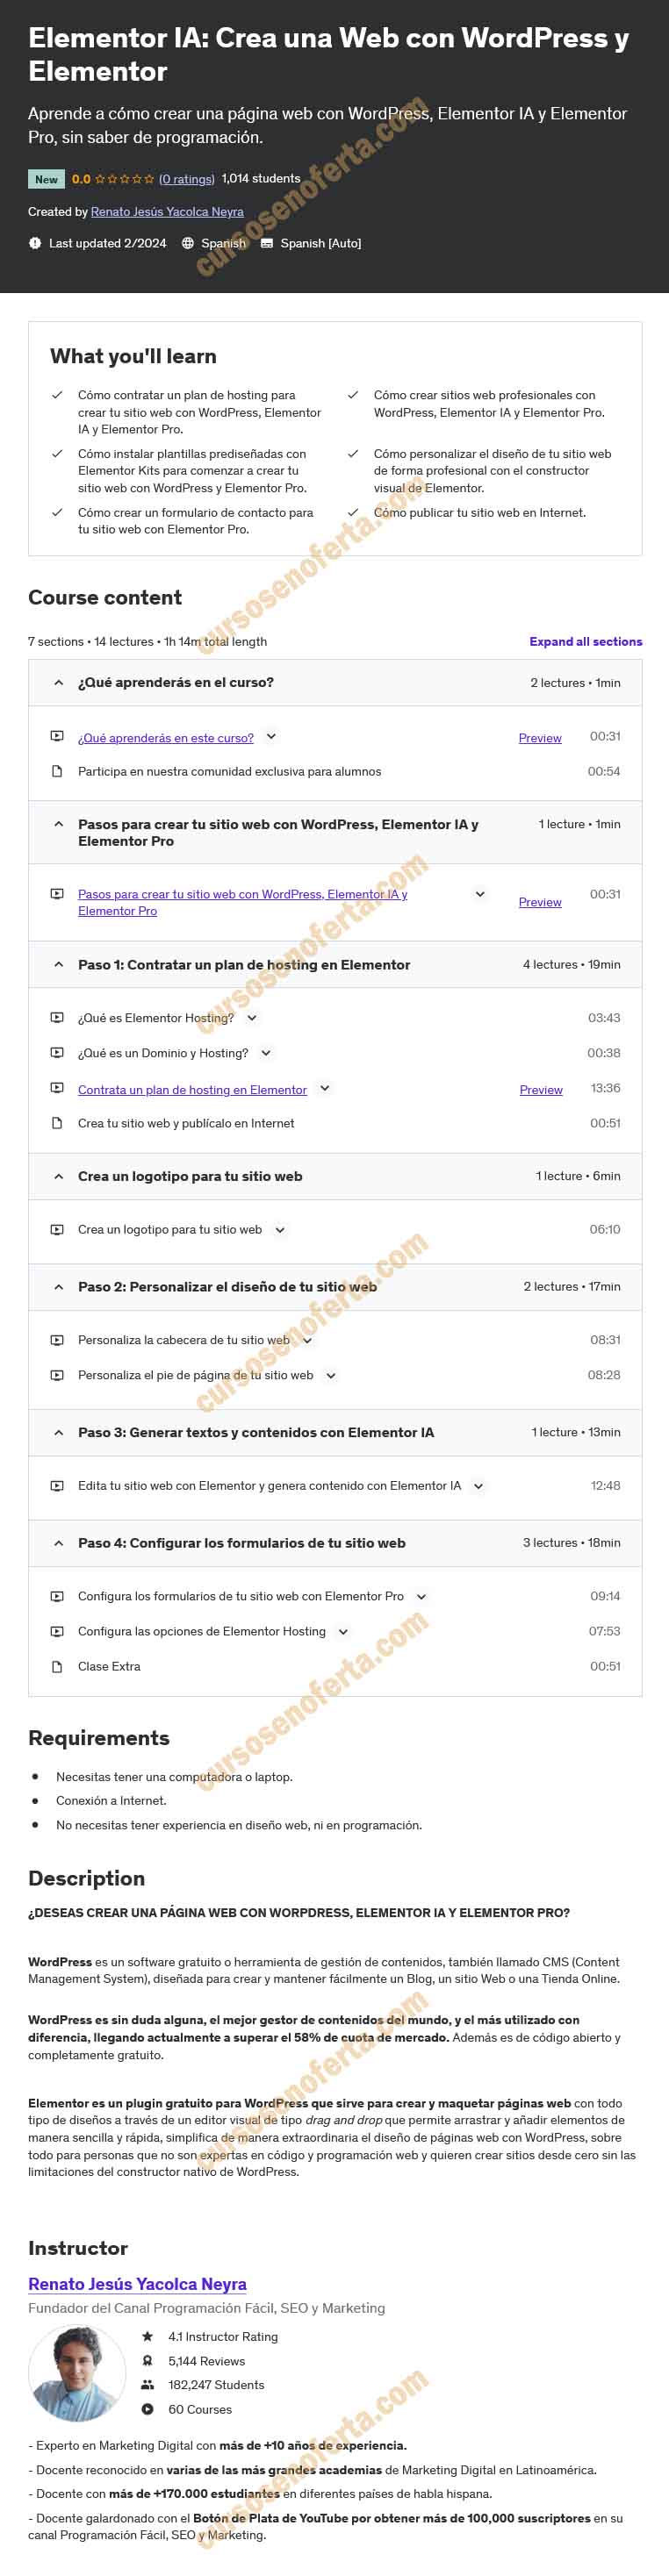
Task: Click Preview for Contrata un plan de hosting
Action: click(x=540, y=1090)
